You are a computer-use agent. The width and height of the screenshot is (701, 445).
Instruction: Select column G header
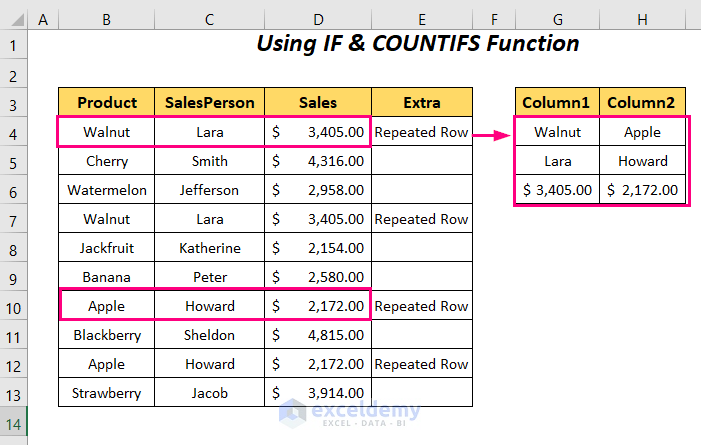point(557,18)
